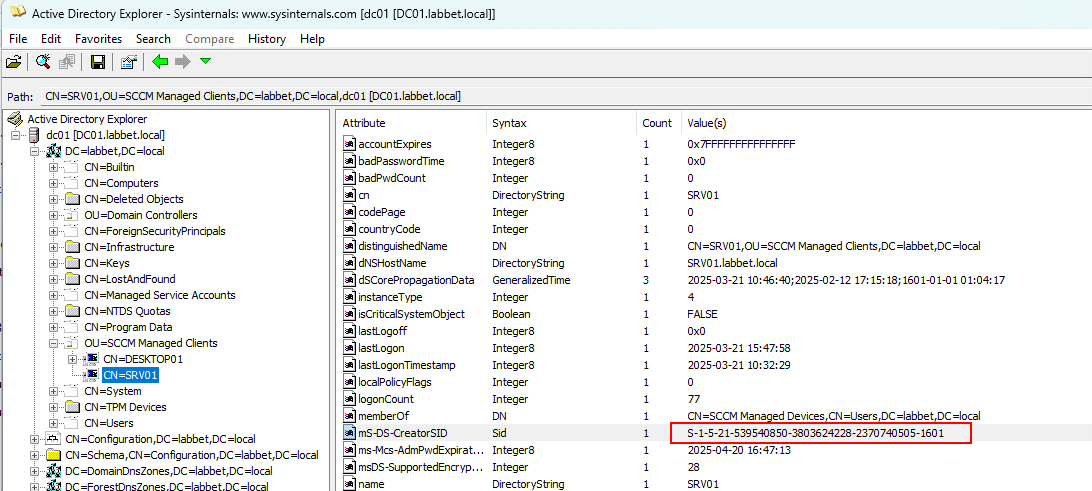The width and height of the screenshot is (1092, 491).
Task: Open the History menu
Action: (267, 39)
